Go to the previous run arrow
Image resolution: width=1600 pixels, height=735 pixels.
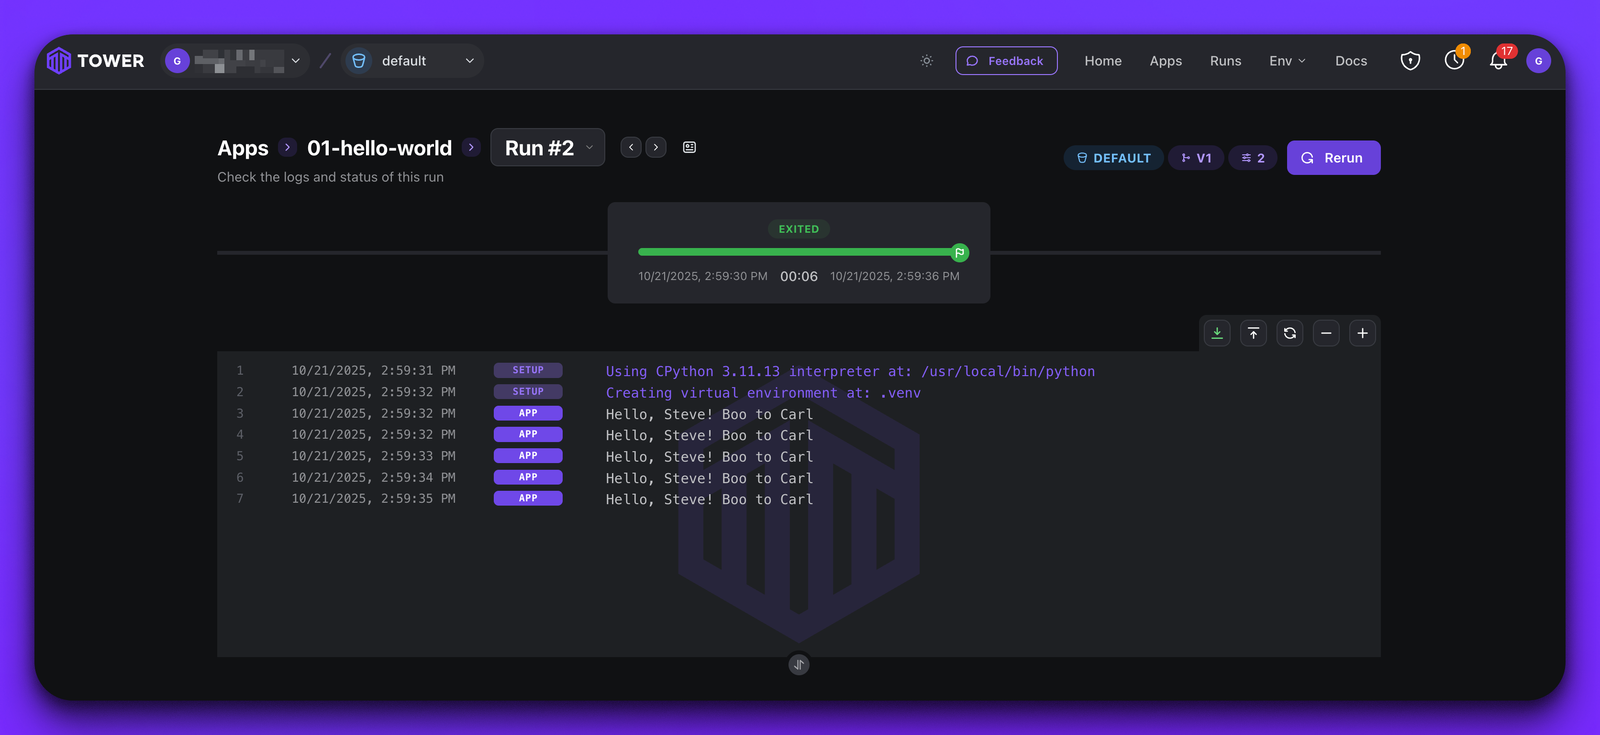pos(631,147)
